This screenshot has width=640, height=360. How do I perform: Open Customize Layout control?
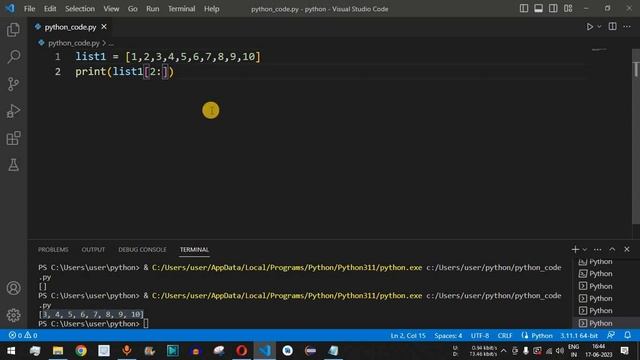point(568,8)
